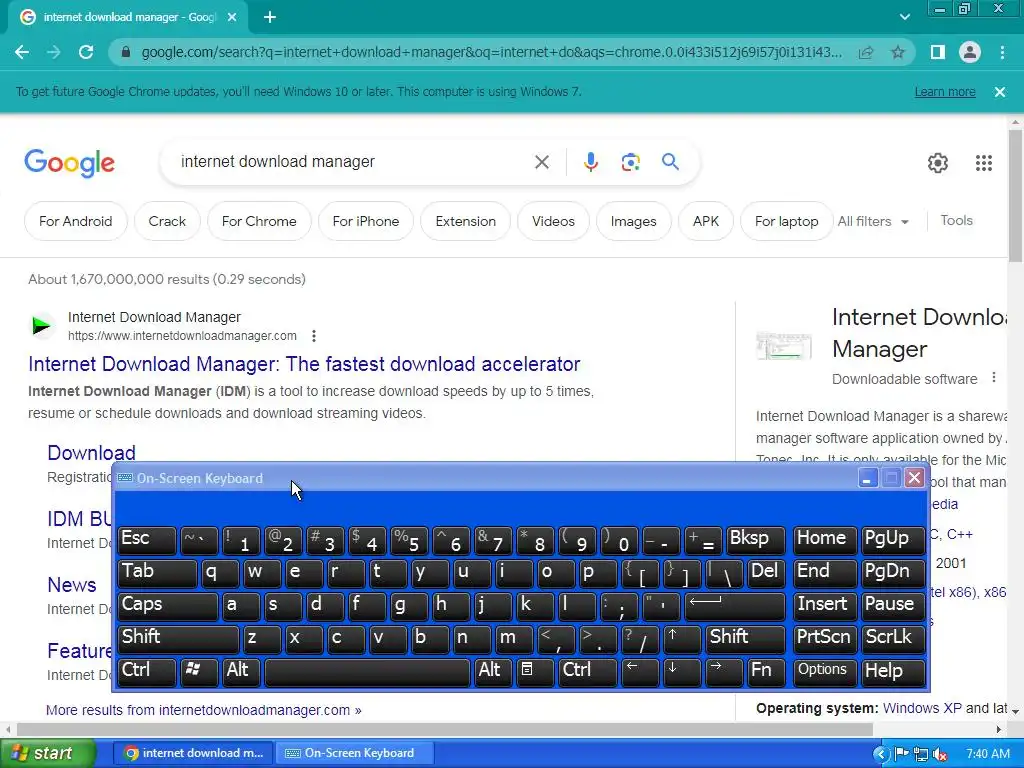This screenshot has height=768, width=1024.
Task: Open the Chrome three-dot menu
Action: (x=1002, y=52)
